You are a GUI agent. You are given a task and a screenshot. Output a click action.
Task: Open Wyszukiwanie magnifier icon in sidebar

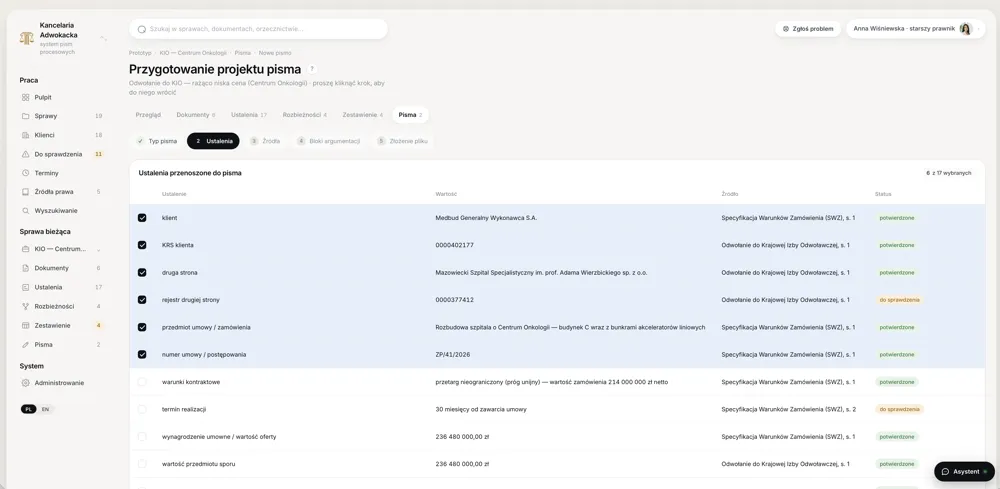click(x=26, y=210)
